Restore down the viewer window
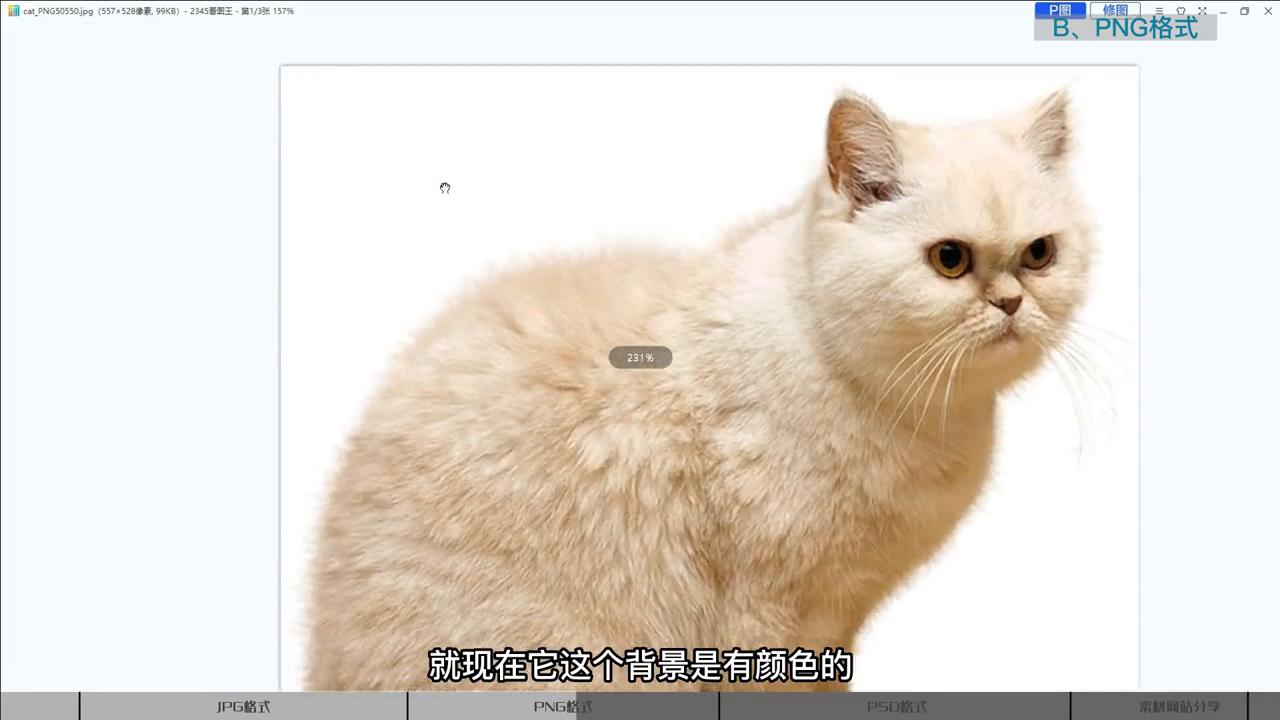The image size is (1280, 720). coord(1245,10)
